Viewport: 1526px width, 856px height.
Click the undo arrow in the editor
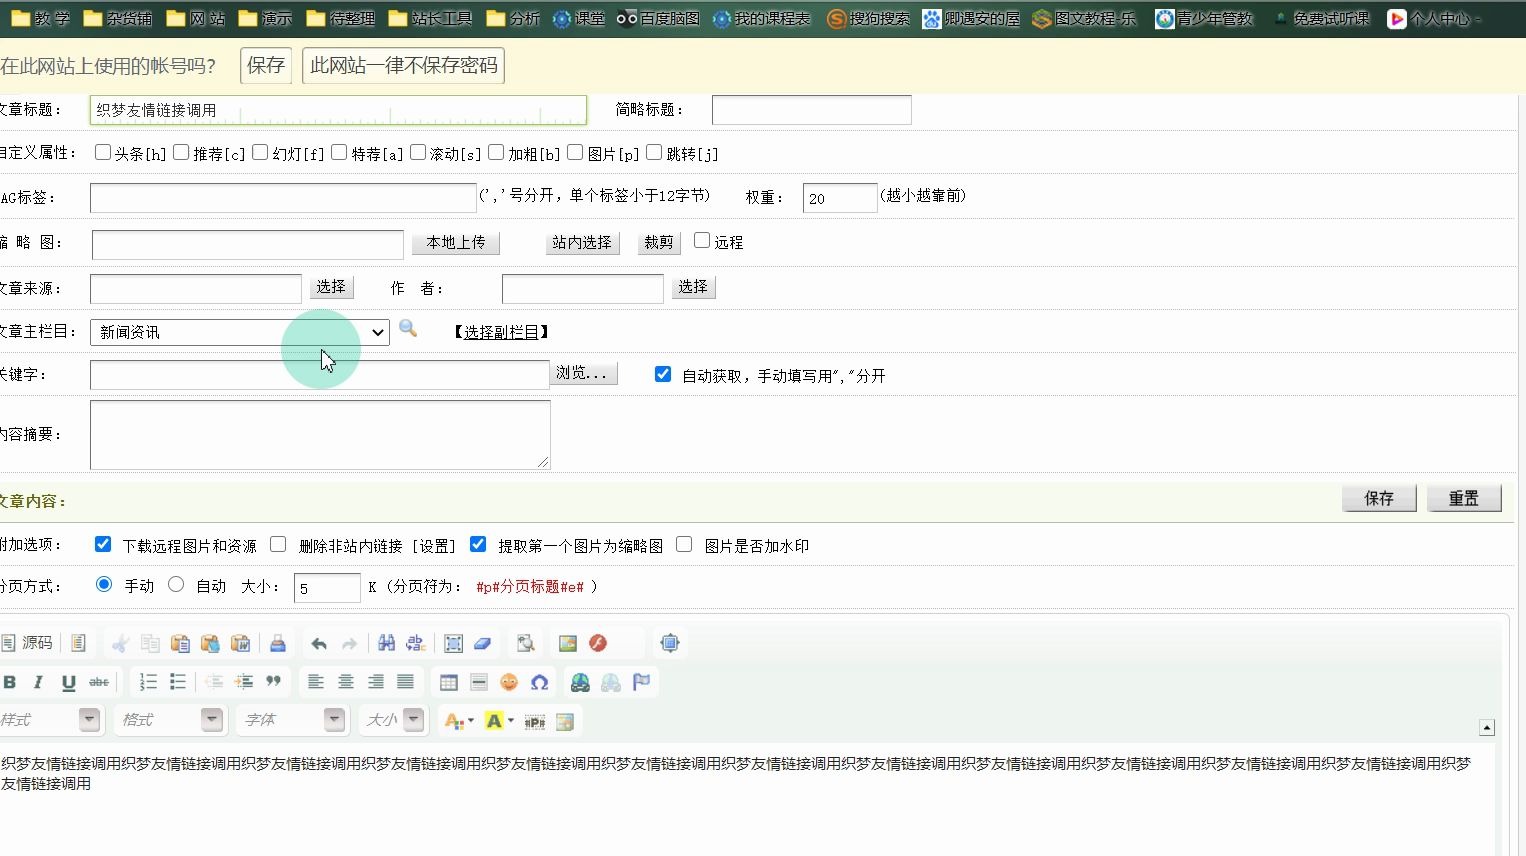coord(319,643)
